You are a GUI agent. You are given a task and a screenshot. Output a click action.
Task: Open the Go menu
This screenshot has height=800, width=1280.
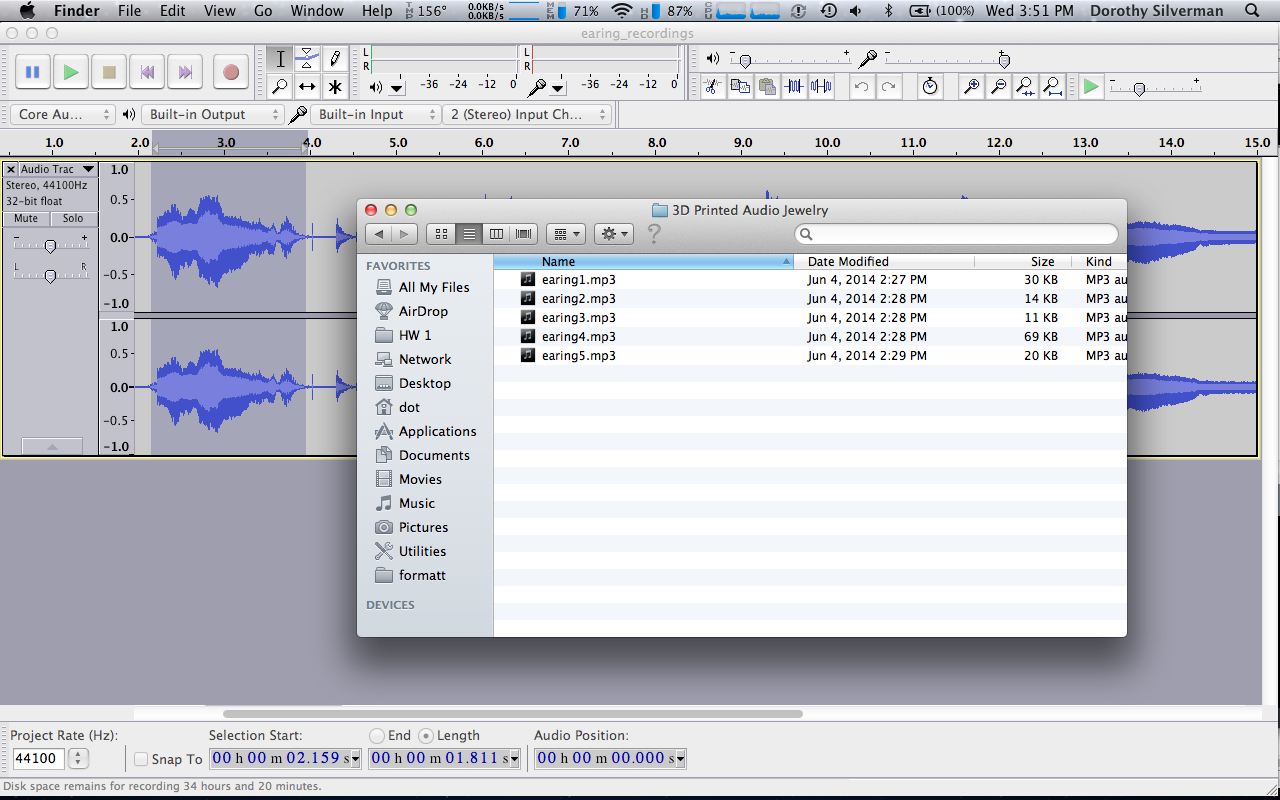[263, 11]
